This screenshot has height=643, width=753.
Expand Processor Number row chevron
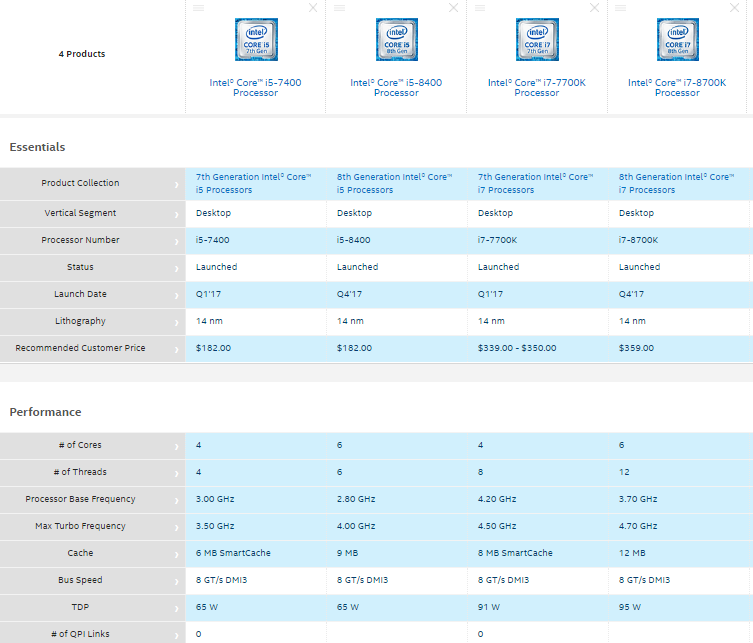click(x=177, y=242)
